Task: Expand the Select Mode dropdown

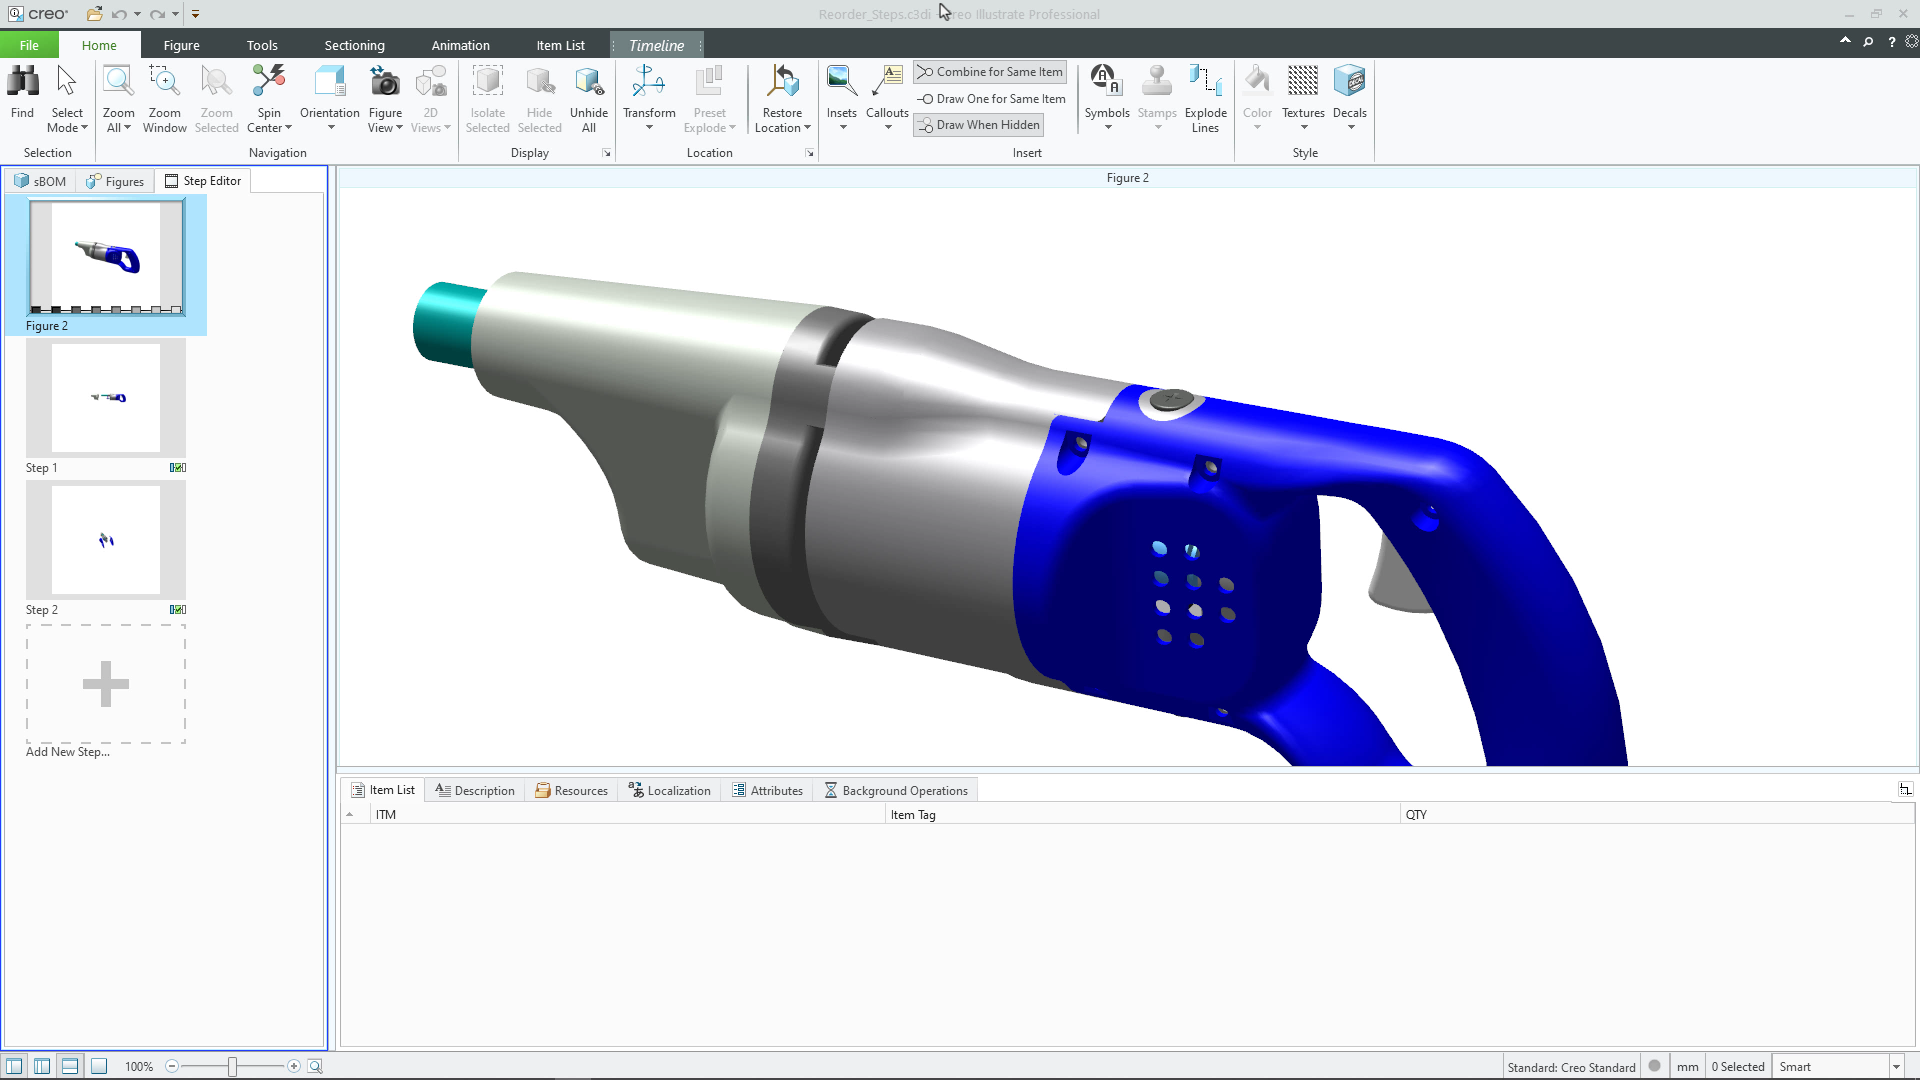Action: pyautogui.click(x=68, y=120)
